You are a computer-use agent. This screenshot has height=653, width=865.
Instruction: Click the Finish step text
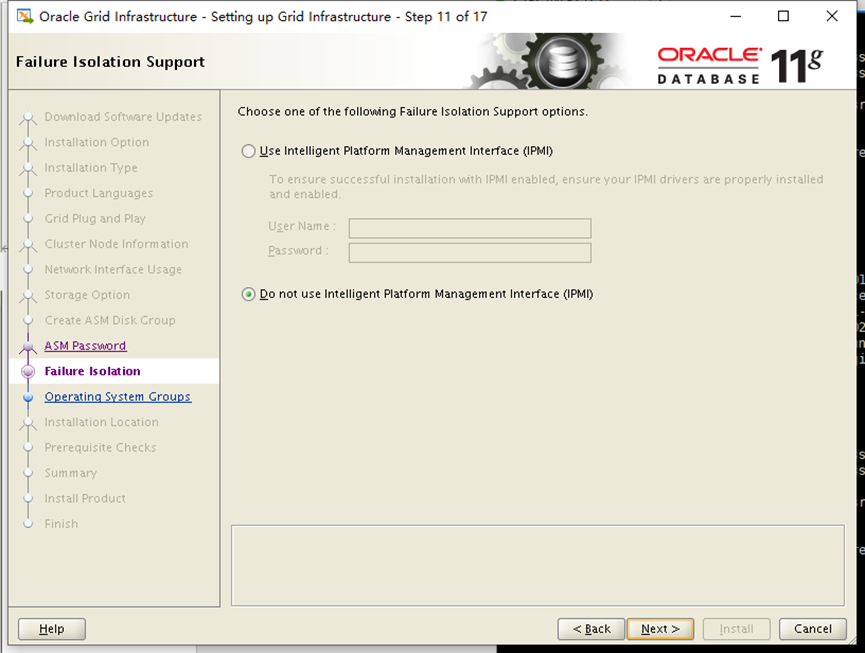point(61,524)
